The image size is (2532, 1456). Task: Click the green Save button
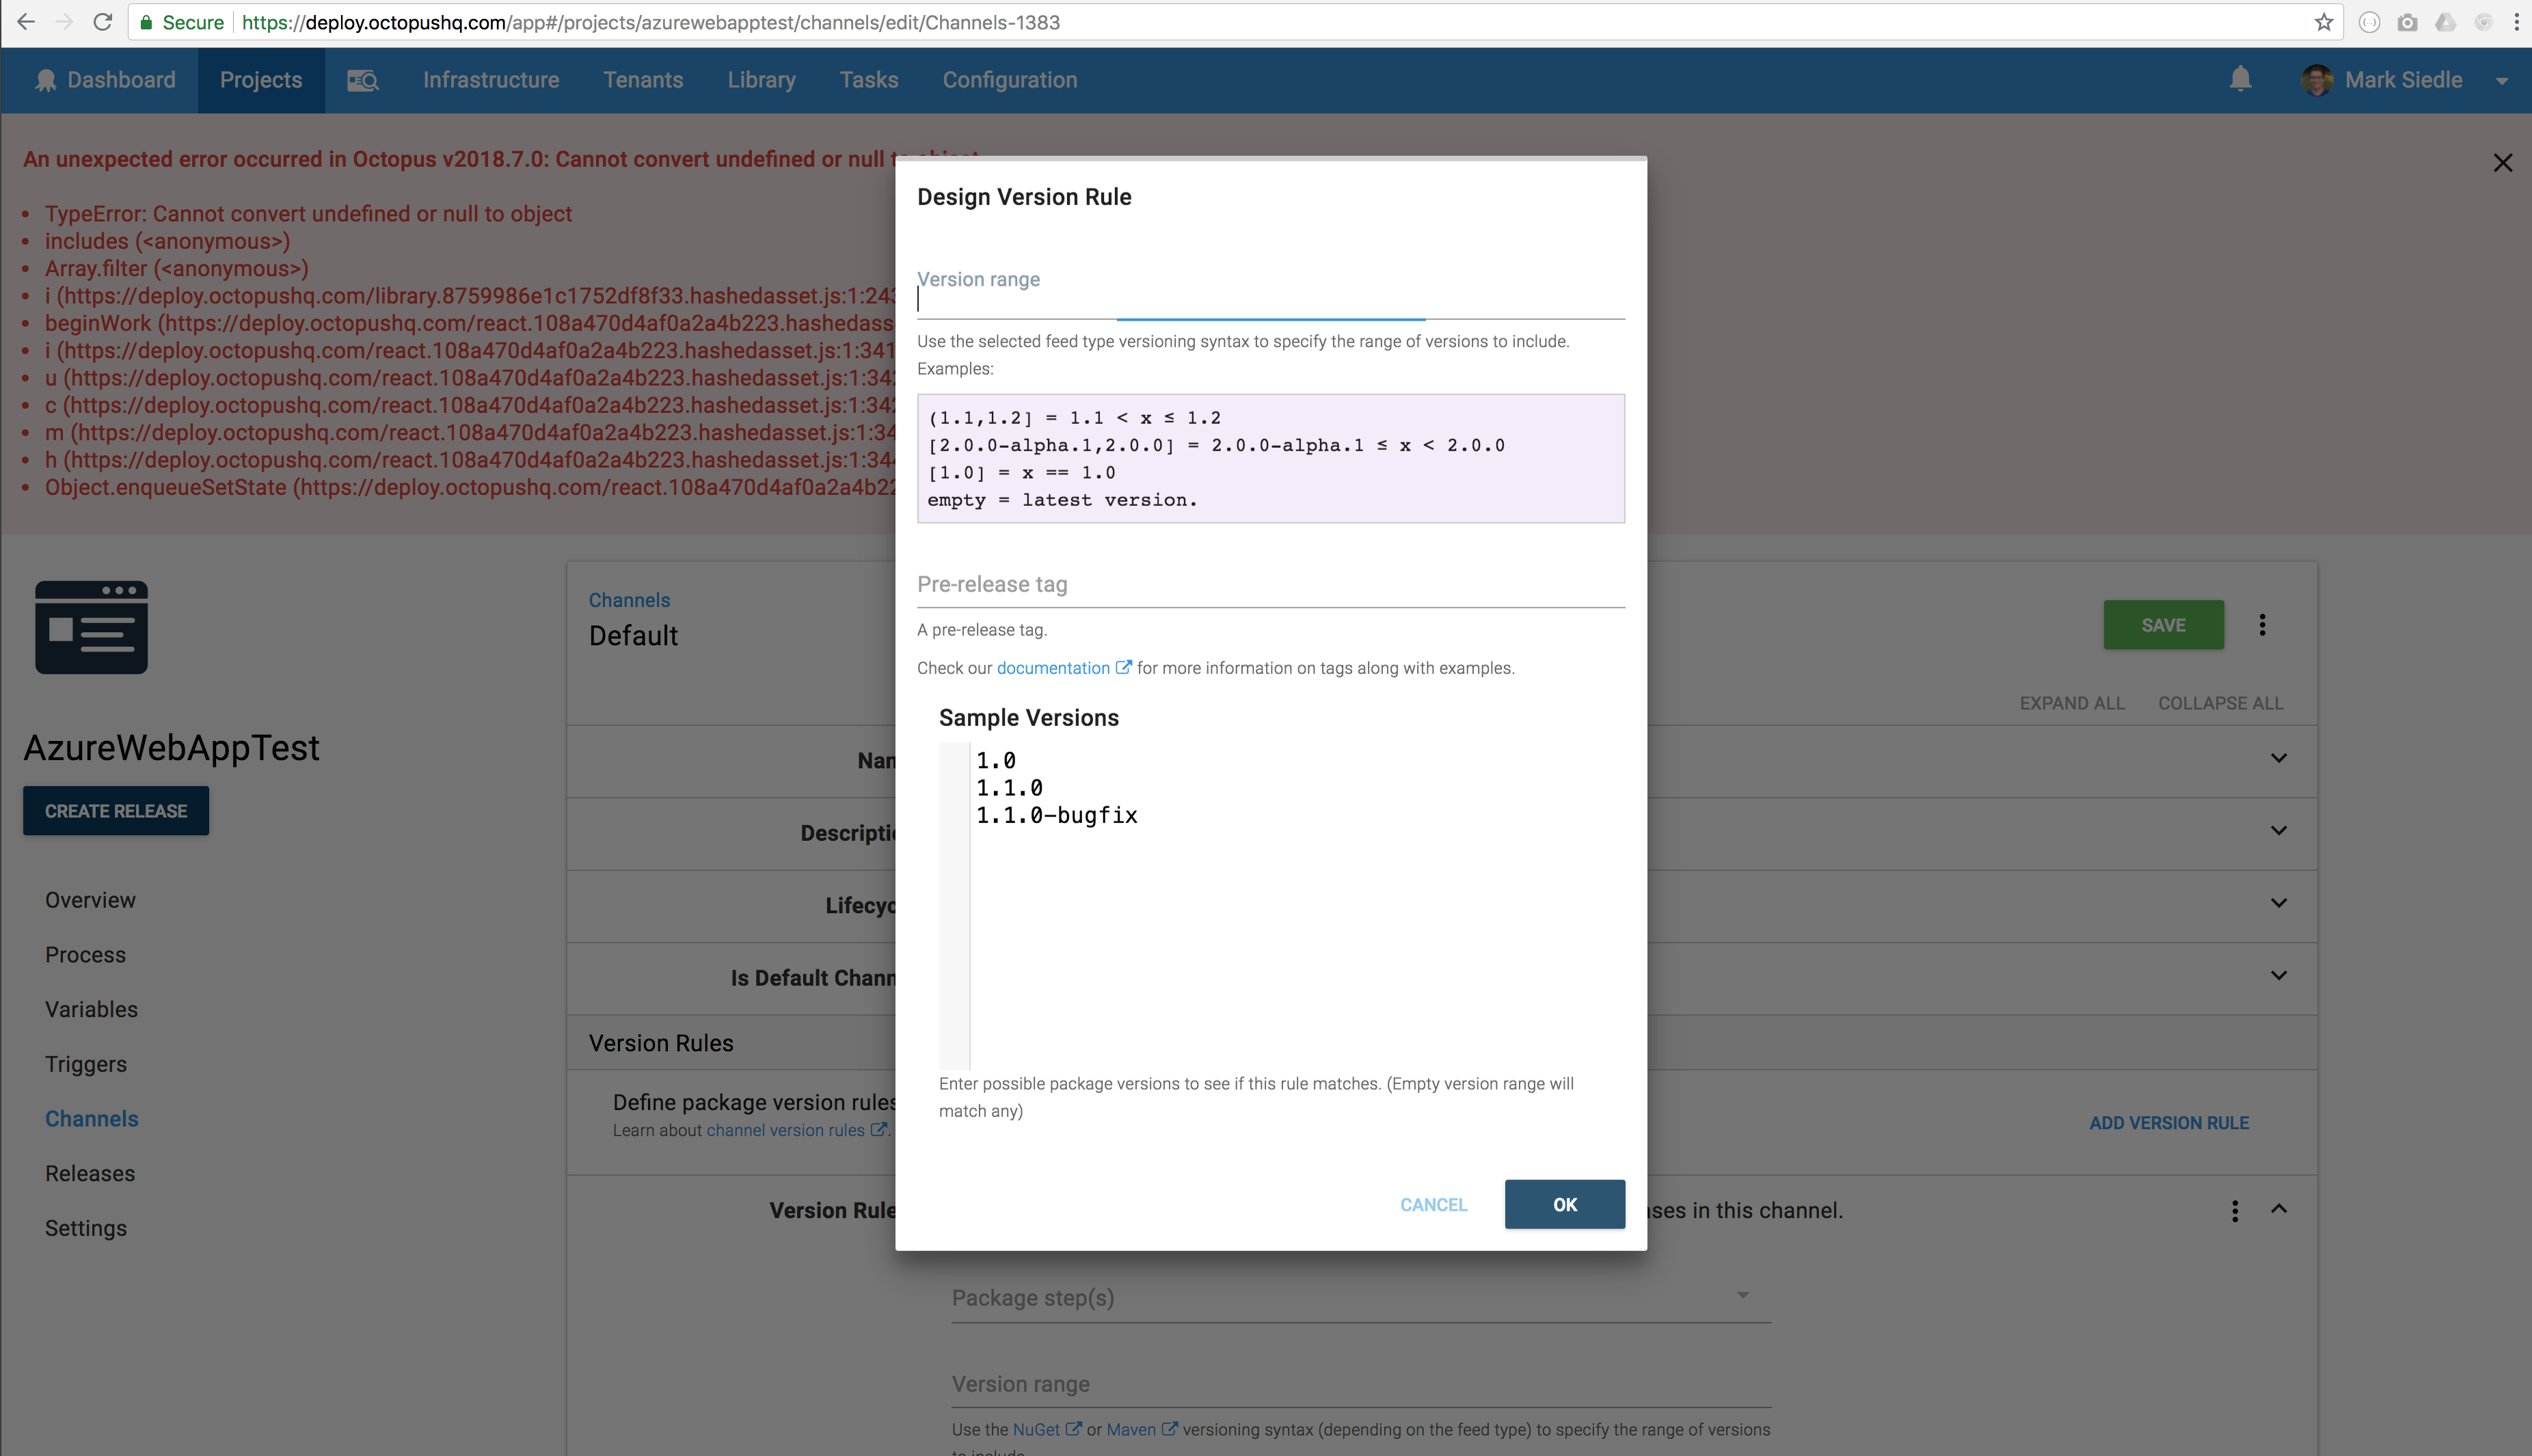tap(2163, 625)
